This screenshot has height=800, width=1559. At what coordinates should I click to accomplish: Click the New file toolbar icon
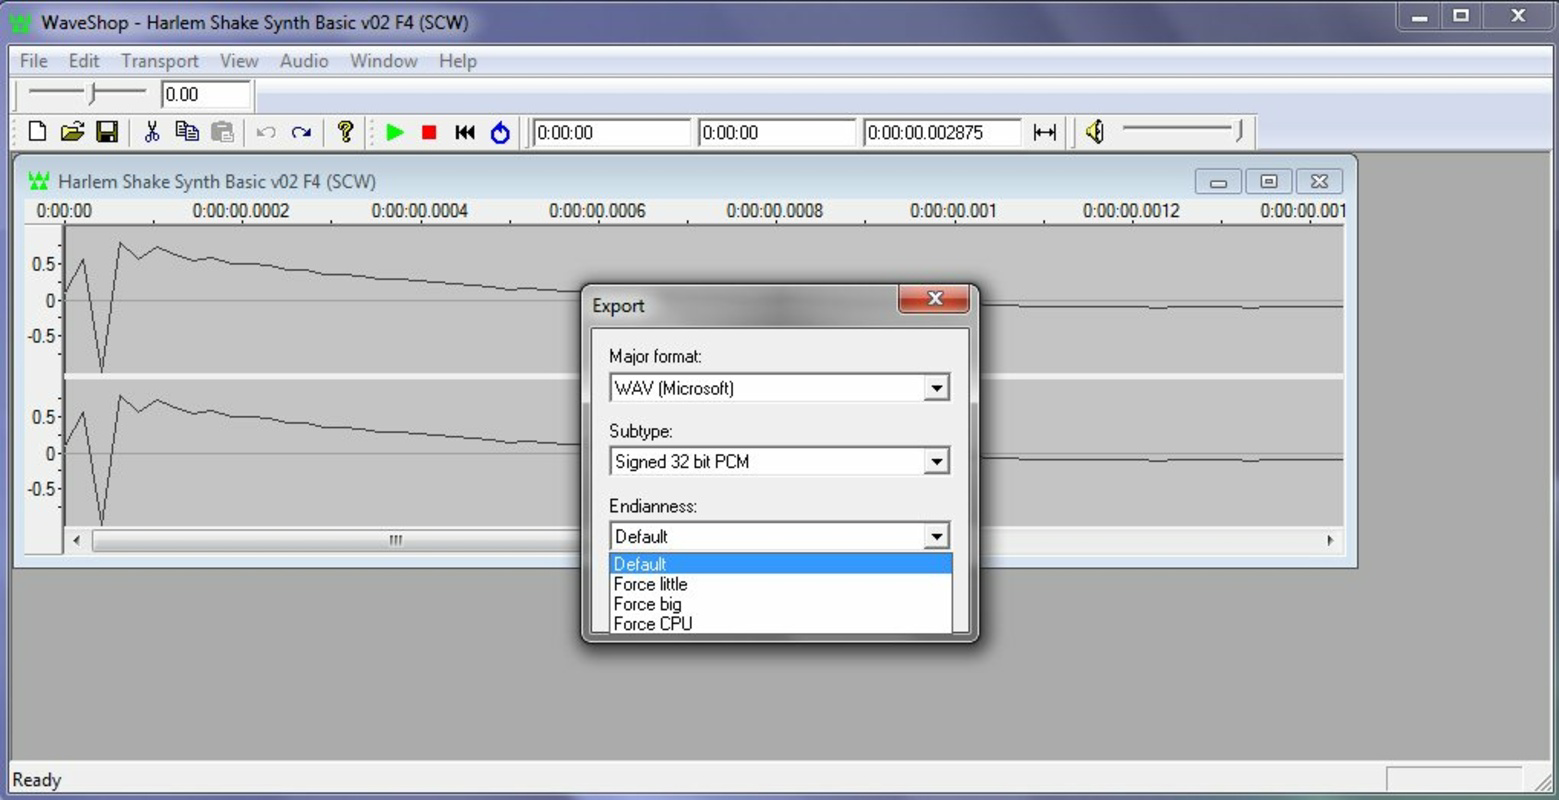coord(37,132)
